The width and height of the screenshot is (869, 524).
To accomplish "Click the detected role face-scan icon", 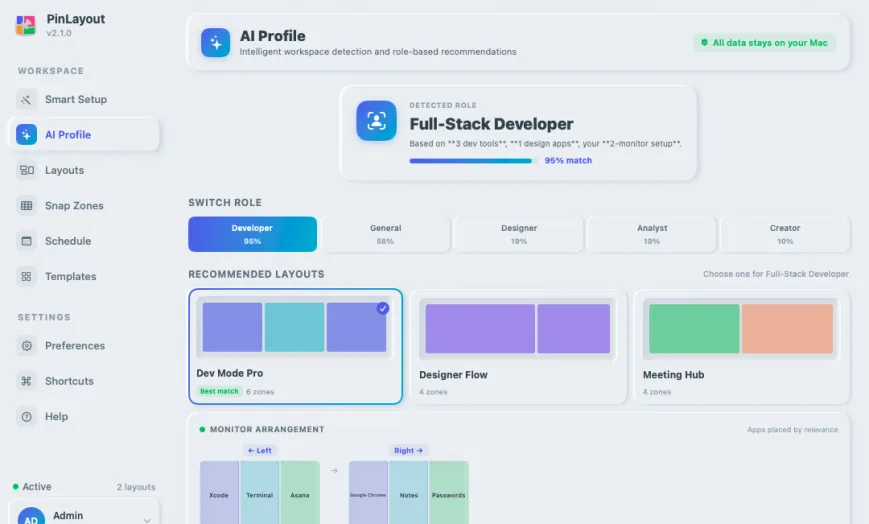I will pos(376,121).
